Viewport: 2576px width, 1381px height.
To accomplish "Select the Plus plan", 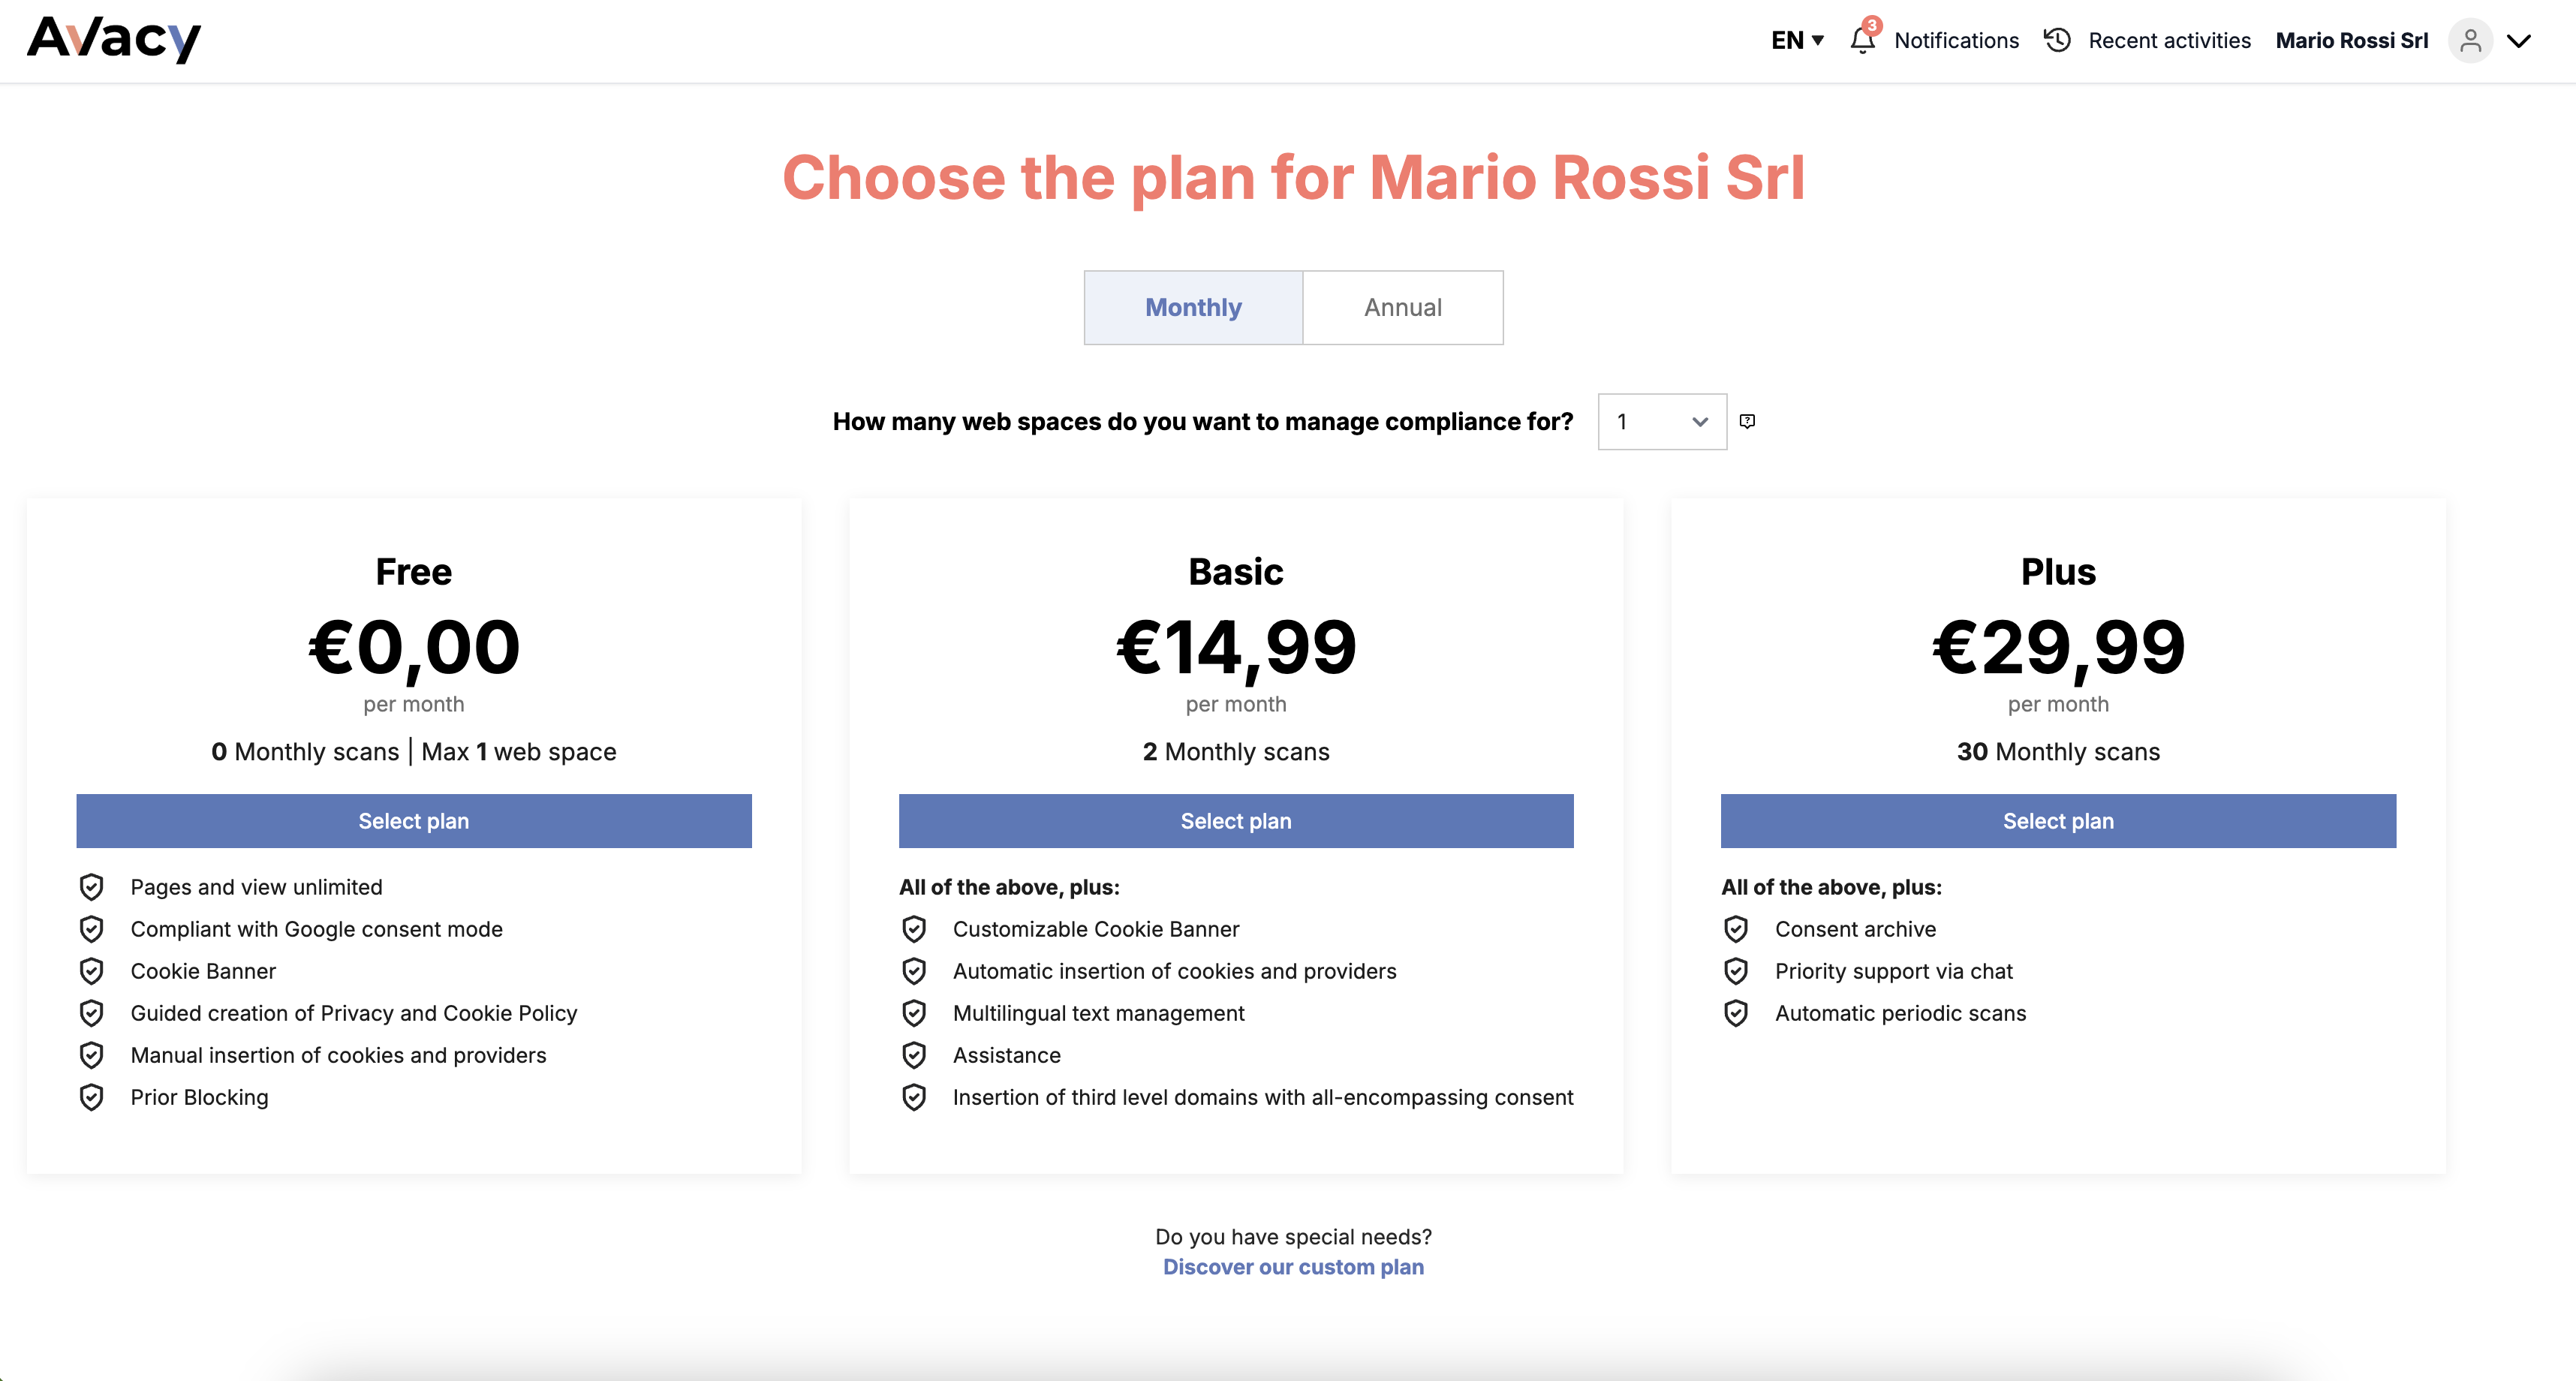I will click(2058, 821).
